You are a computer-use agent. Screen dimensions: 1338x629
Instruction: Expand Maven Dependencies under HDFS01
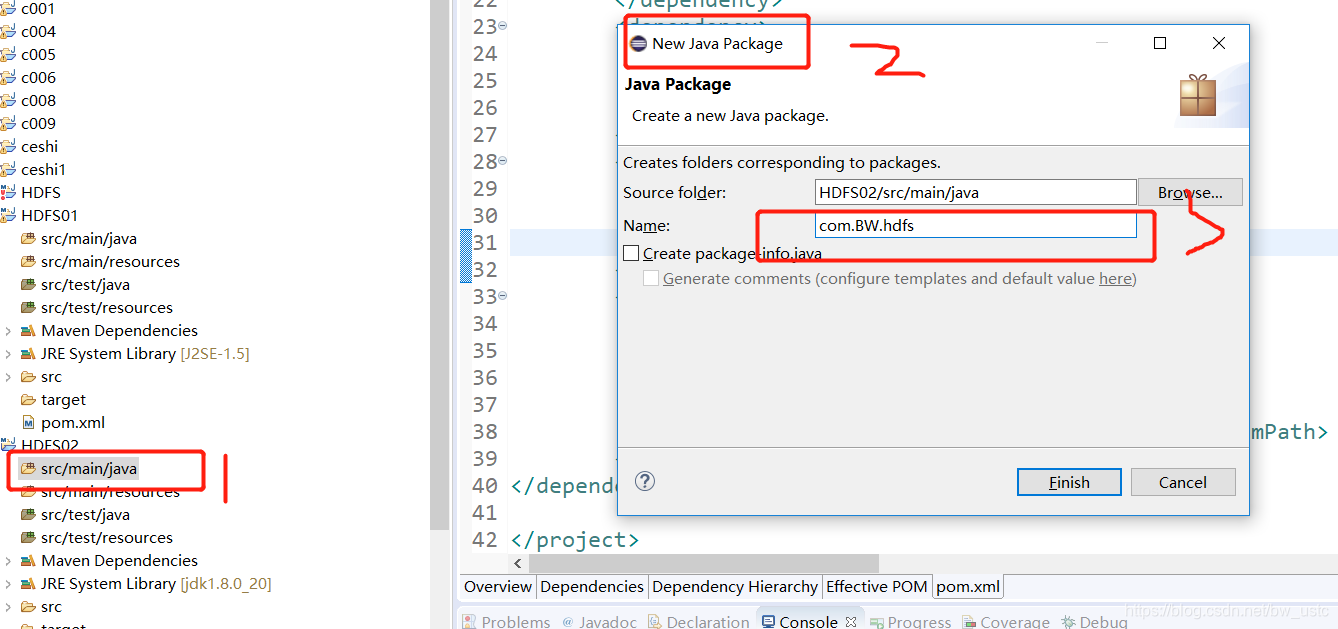point(9,330)
